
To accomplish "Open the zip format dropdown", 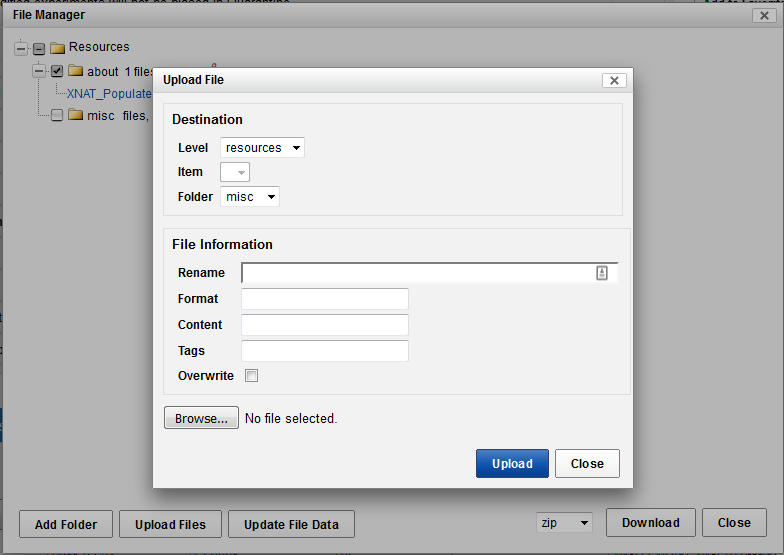I will pos(564,523).
